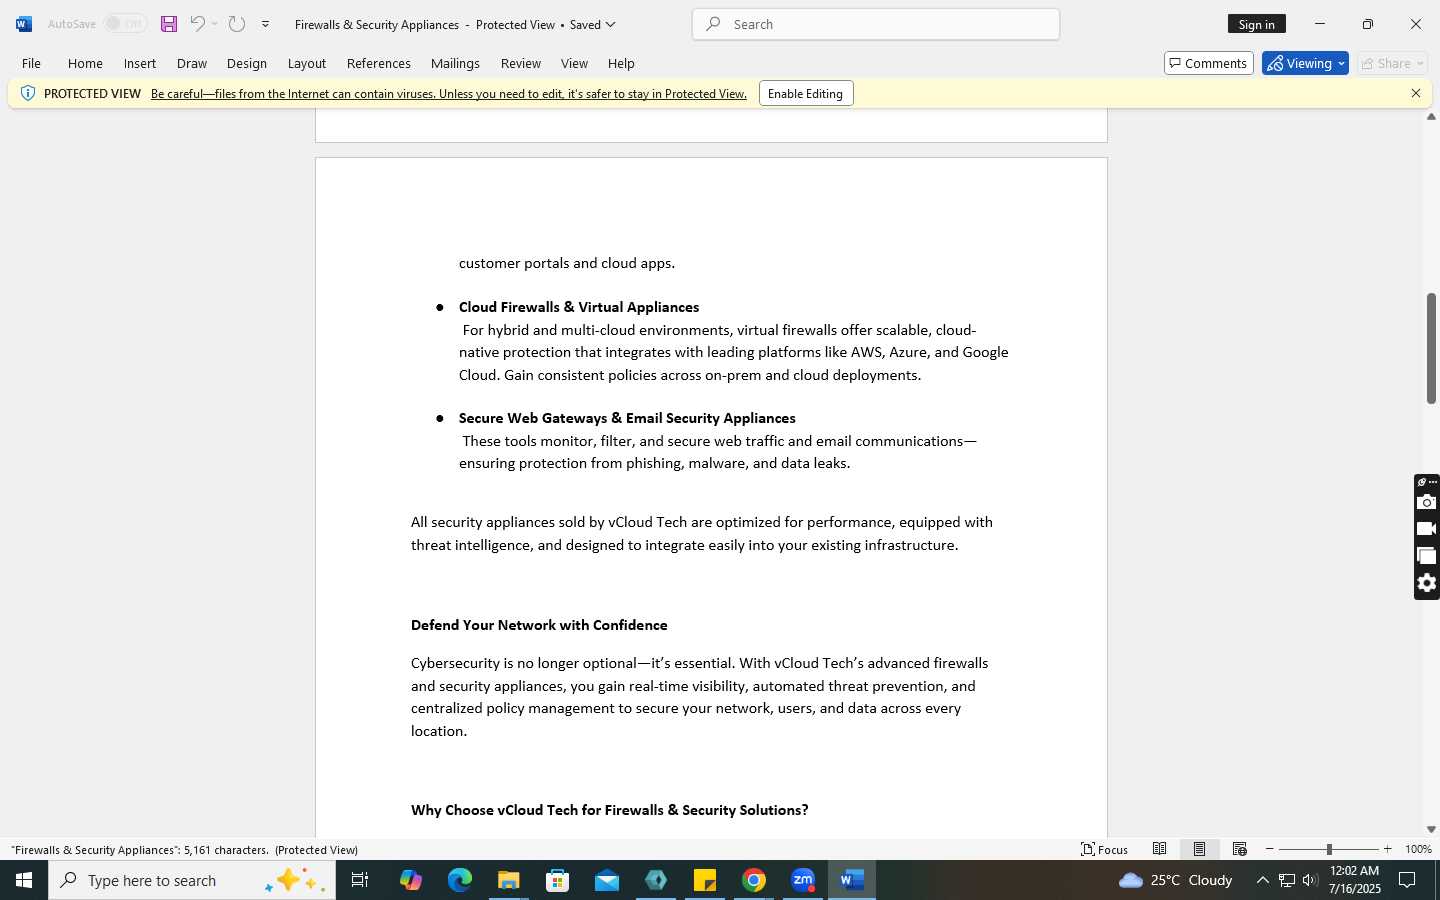Click the Sign in button

1257,24
